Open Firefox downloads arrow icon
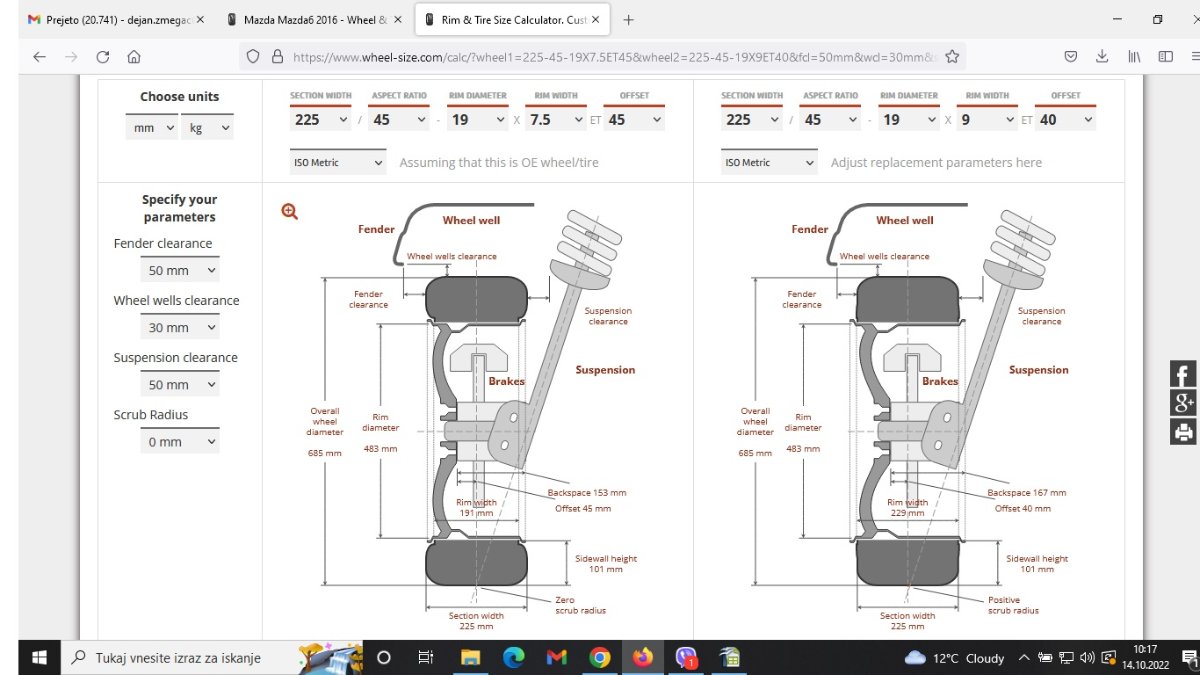The image size is (1200, 675). (1102, 57)
